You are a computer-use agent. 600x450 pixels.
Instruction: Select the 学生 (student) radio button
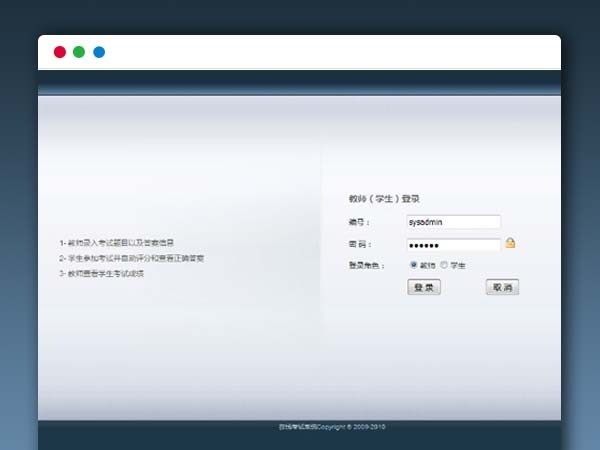click(445, 265)
